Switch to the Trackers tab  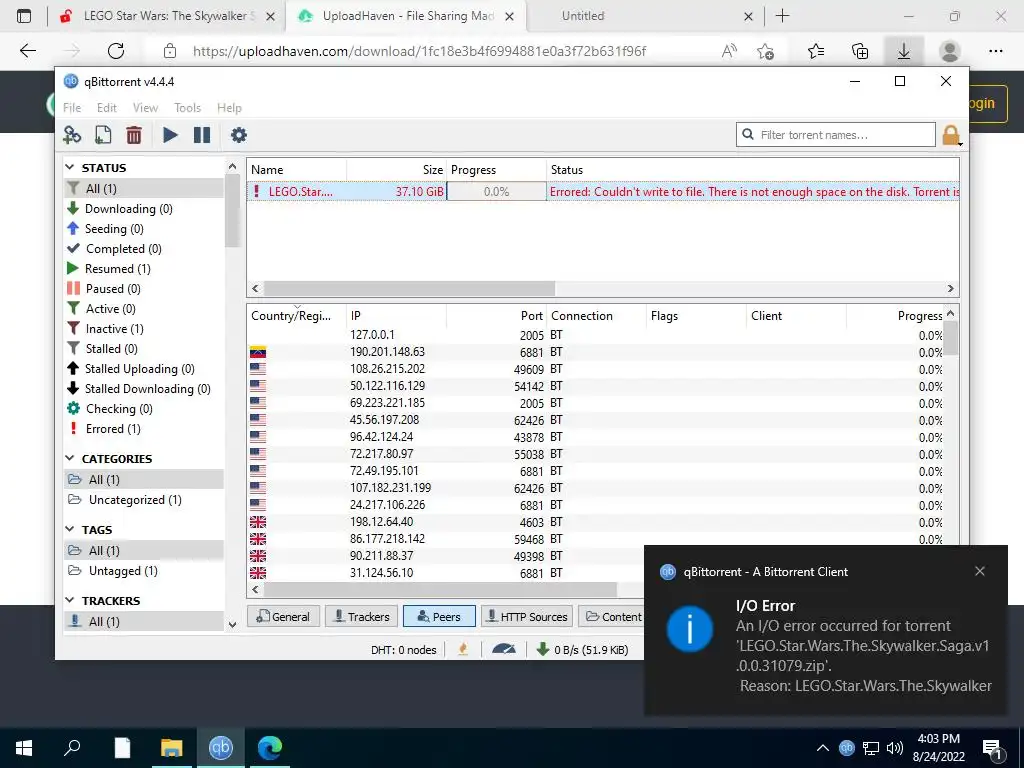tap(362, 616)
